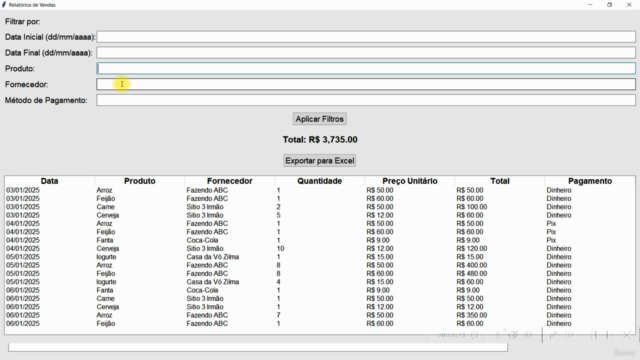The image size is (640, 360).
Task: Select Fanta row dated 06/01/2025
Action: tap(320, 290)
